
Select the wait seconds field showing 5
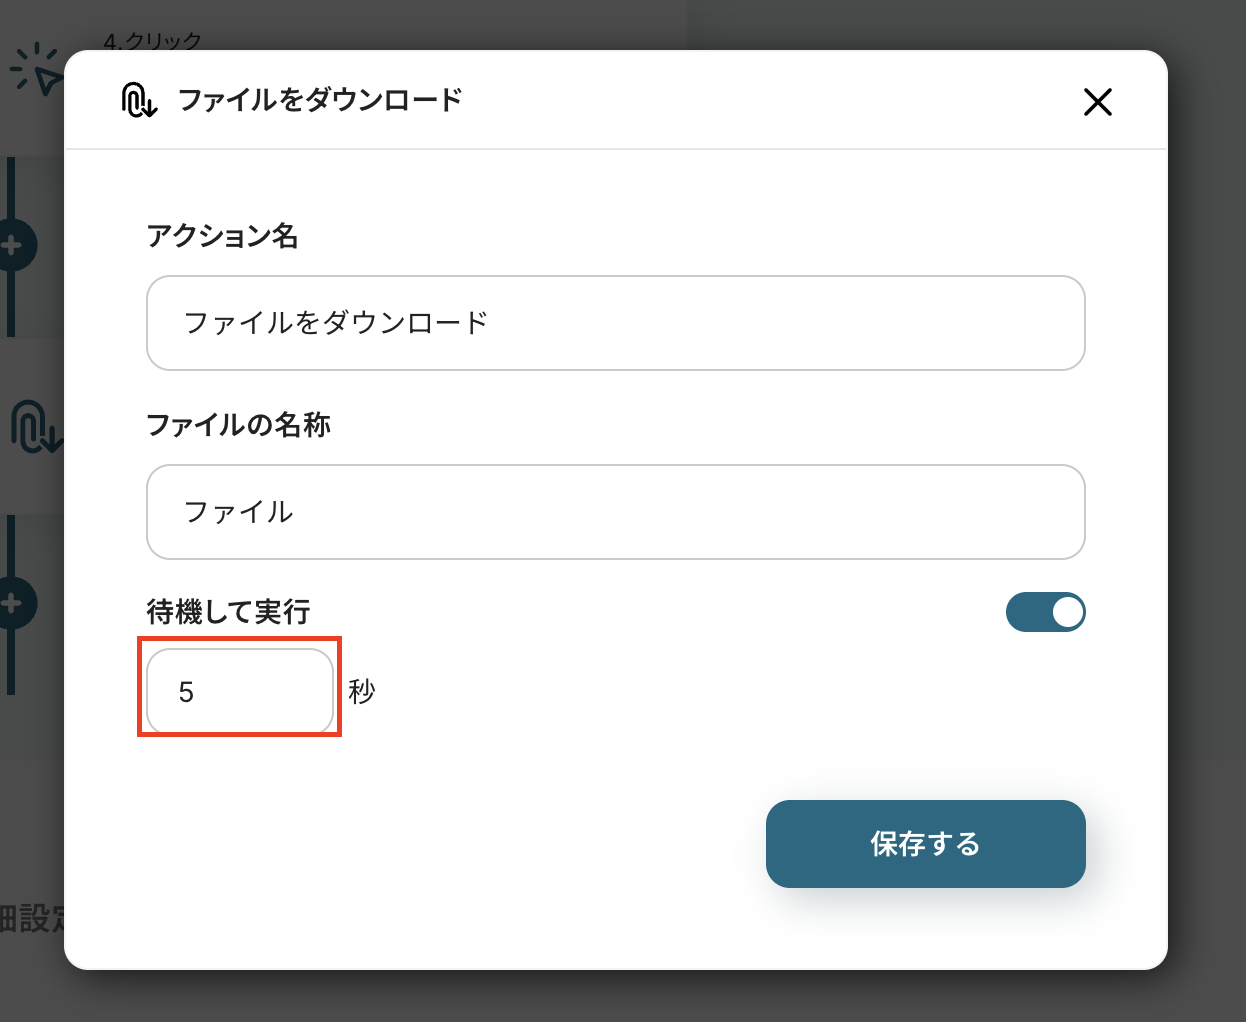[x=240, y=691]
